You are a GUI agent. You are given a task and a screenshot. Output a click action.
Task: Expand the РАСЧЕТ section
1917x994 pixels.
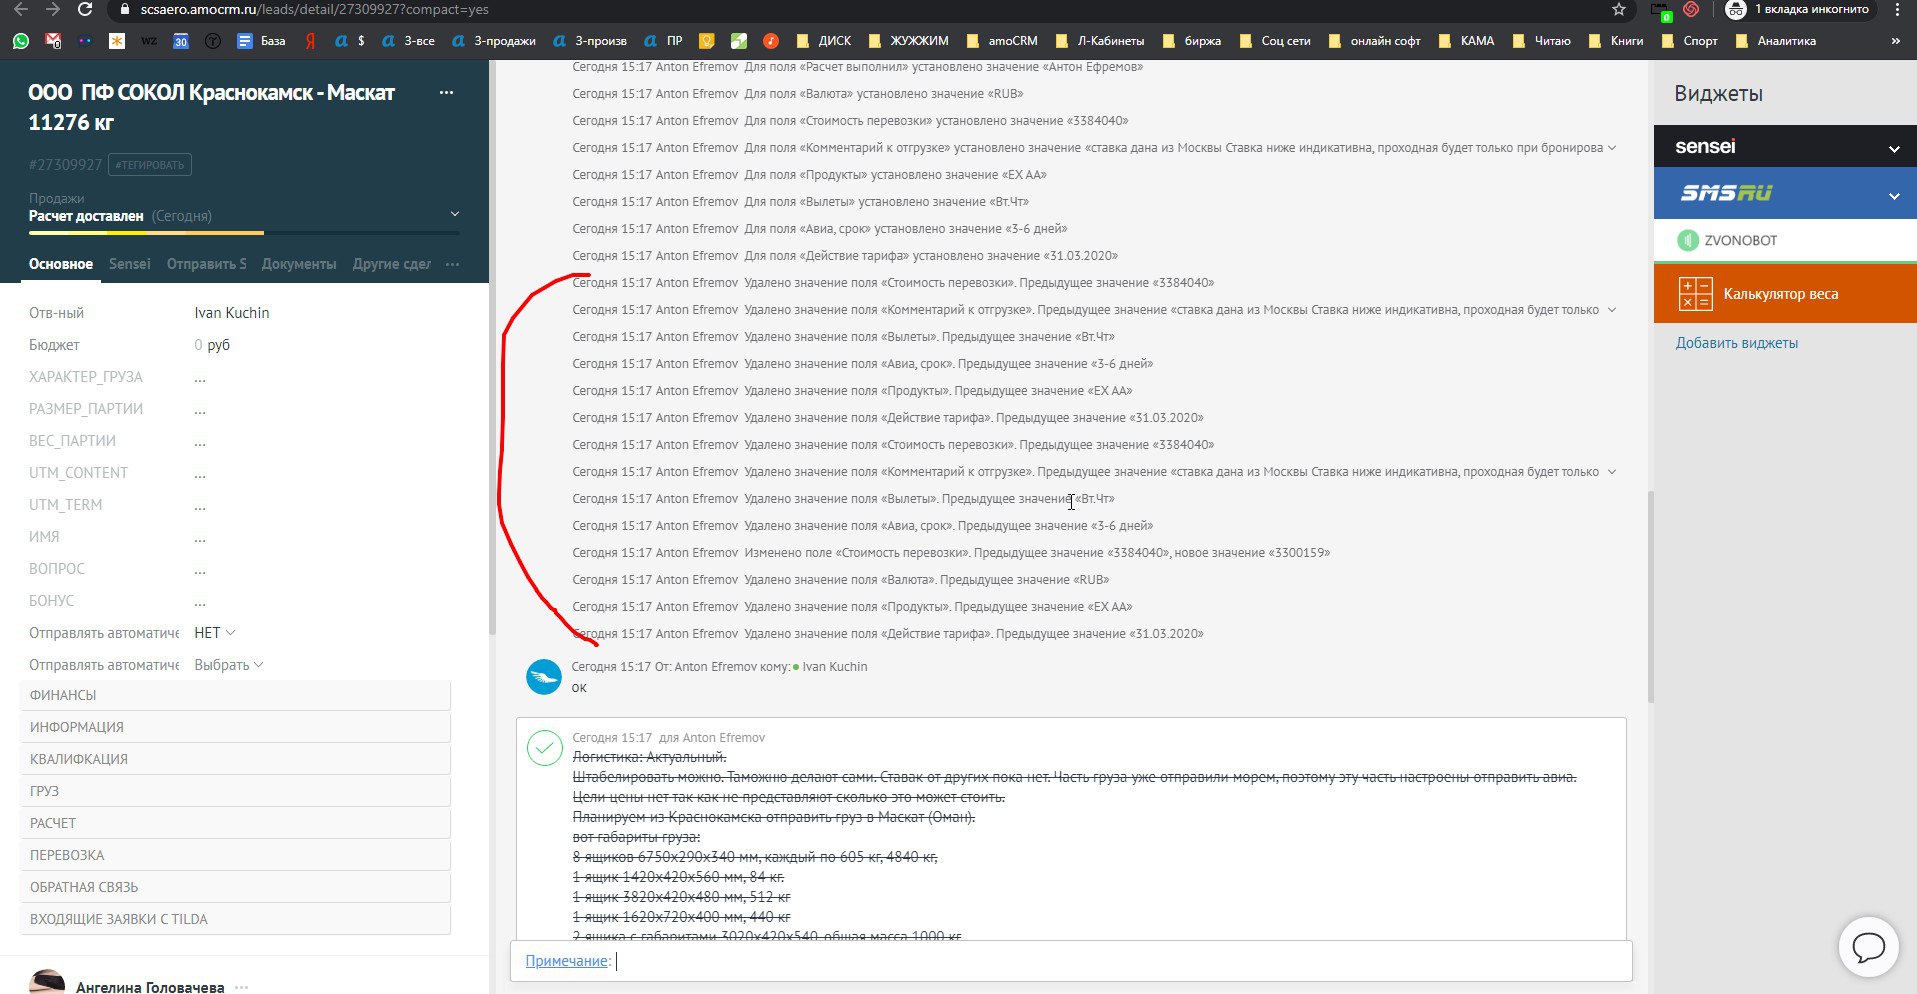tap(235, 823)
